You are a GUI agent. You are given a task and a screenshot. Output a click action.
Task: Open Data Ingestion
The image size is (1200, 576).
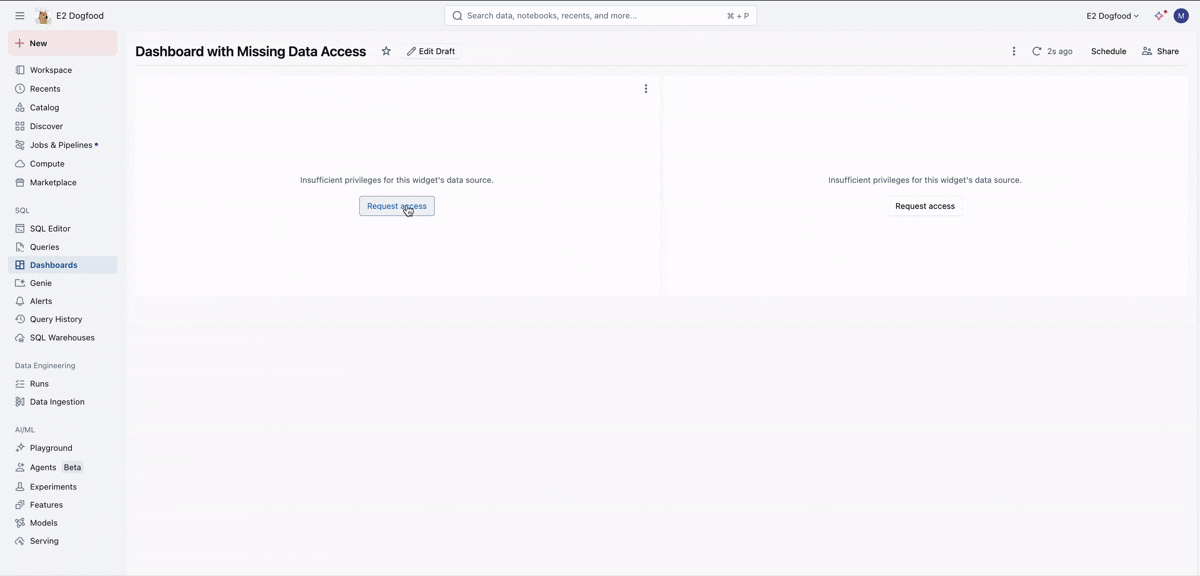pyautogui.click(x=62, y=402)
